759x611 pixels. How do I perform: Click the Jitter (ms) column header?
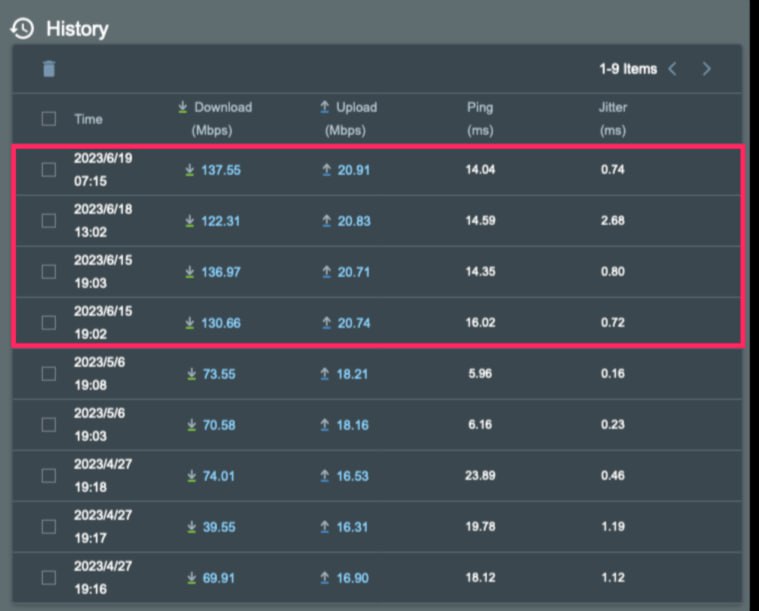tap(613, 119)
